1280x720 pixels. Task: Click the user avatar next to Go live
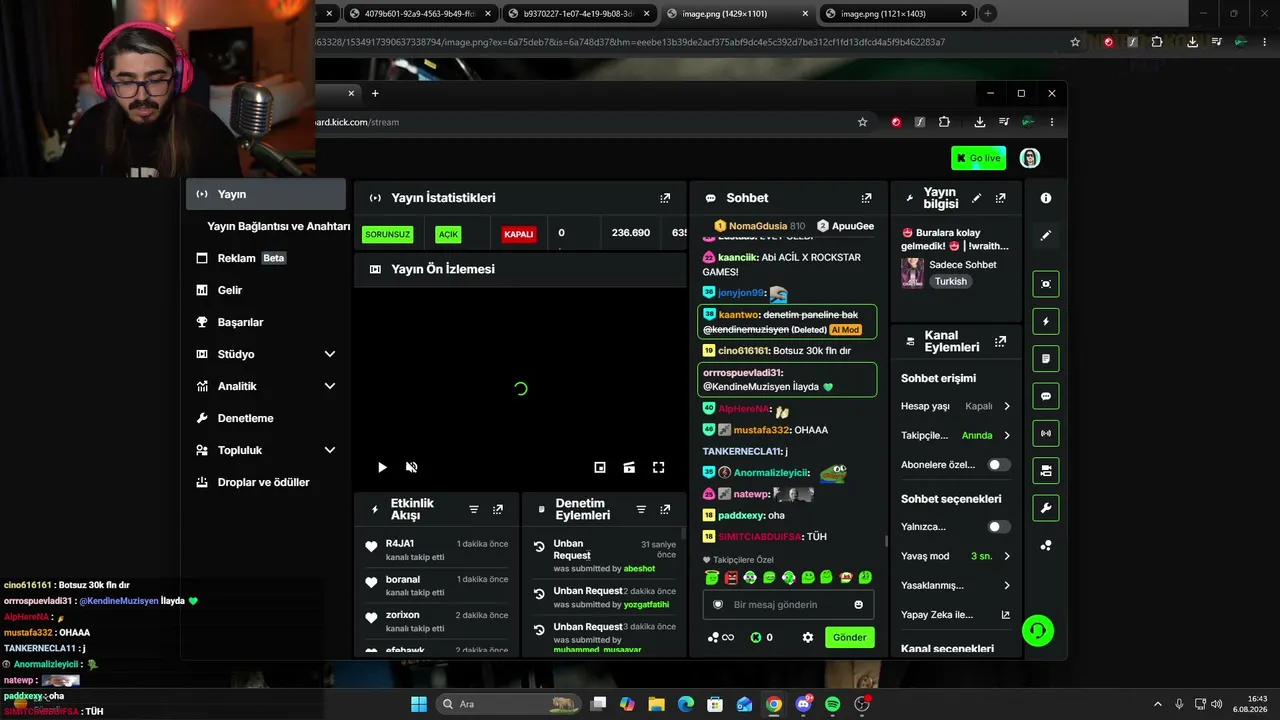[1030, 158]
